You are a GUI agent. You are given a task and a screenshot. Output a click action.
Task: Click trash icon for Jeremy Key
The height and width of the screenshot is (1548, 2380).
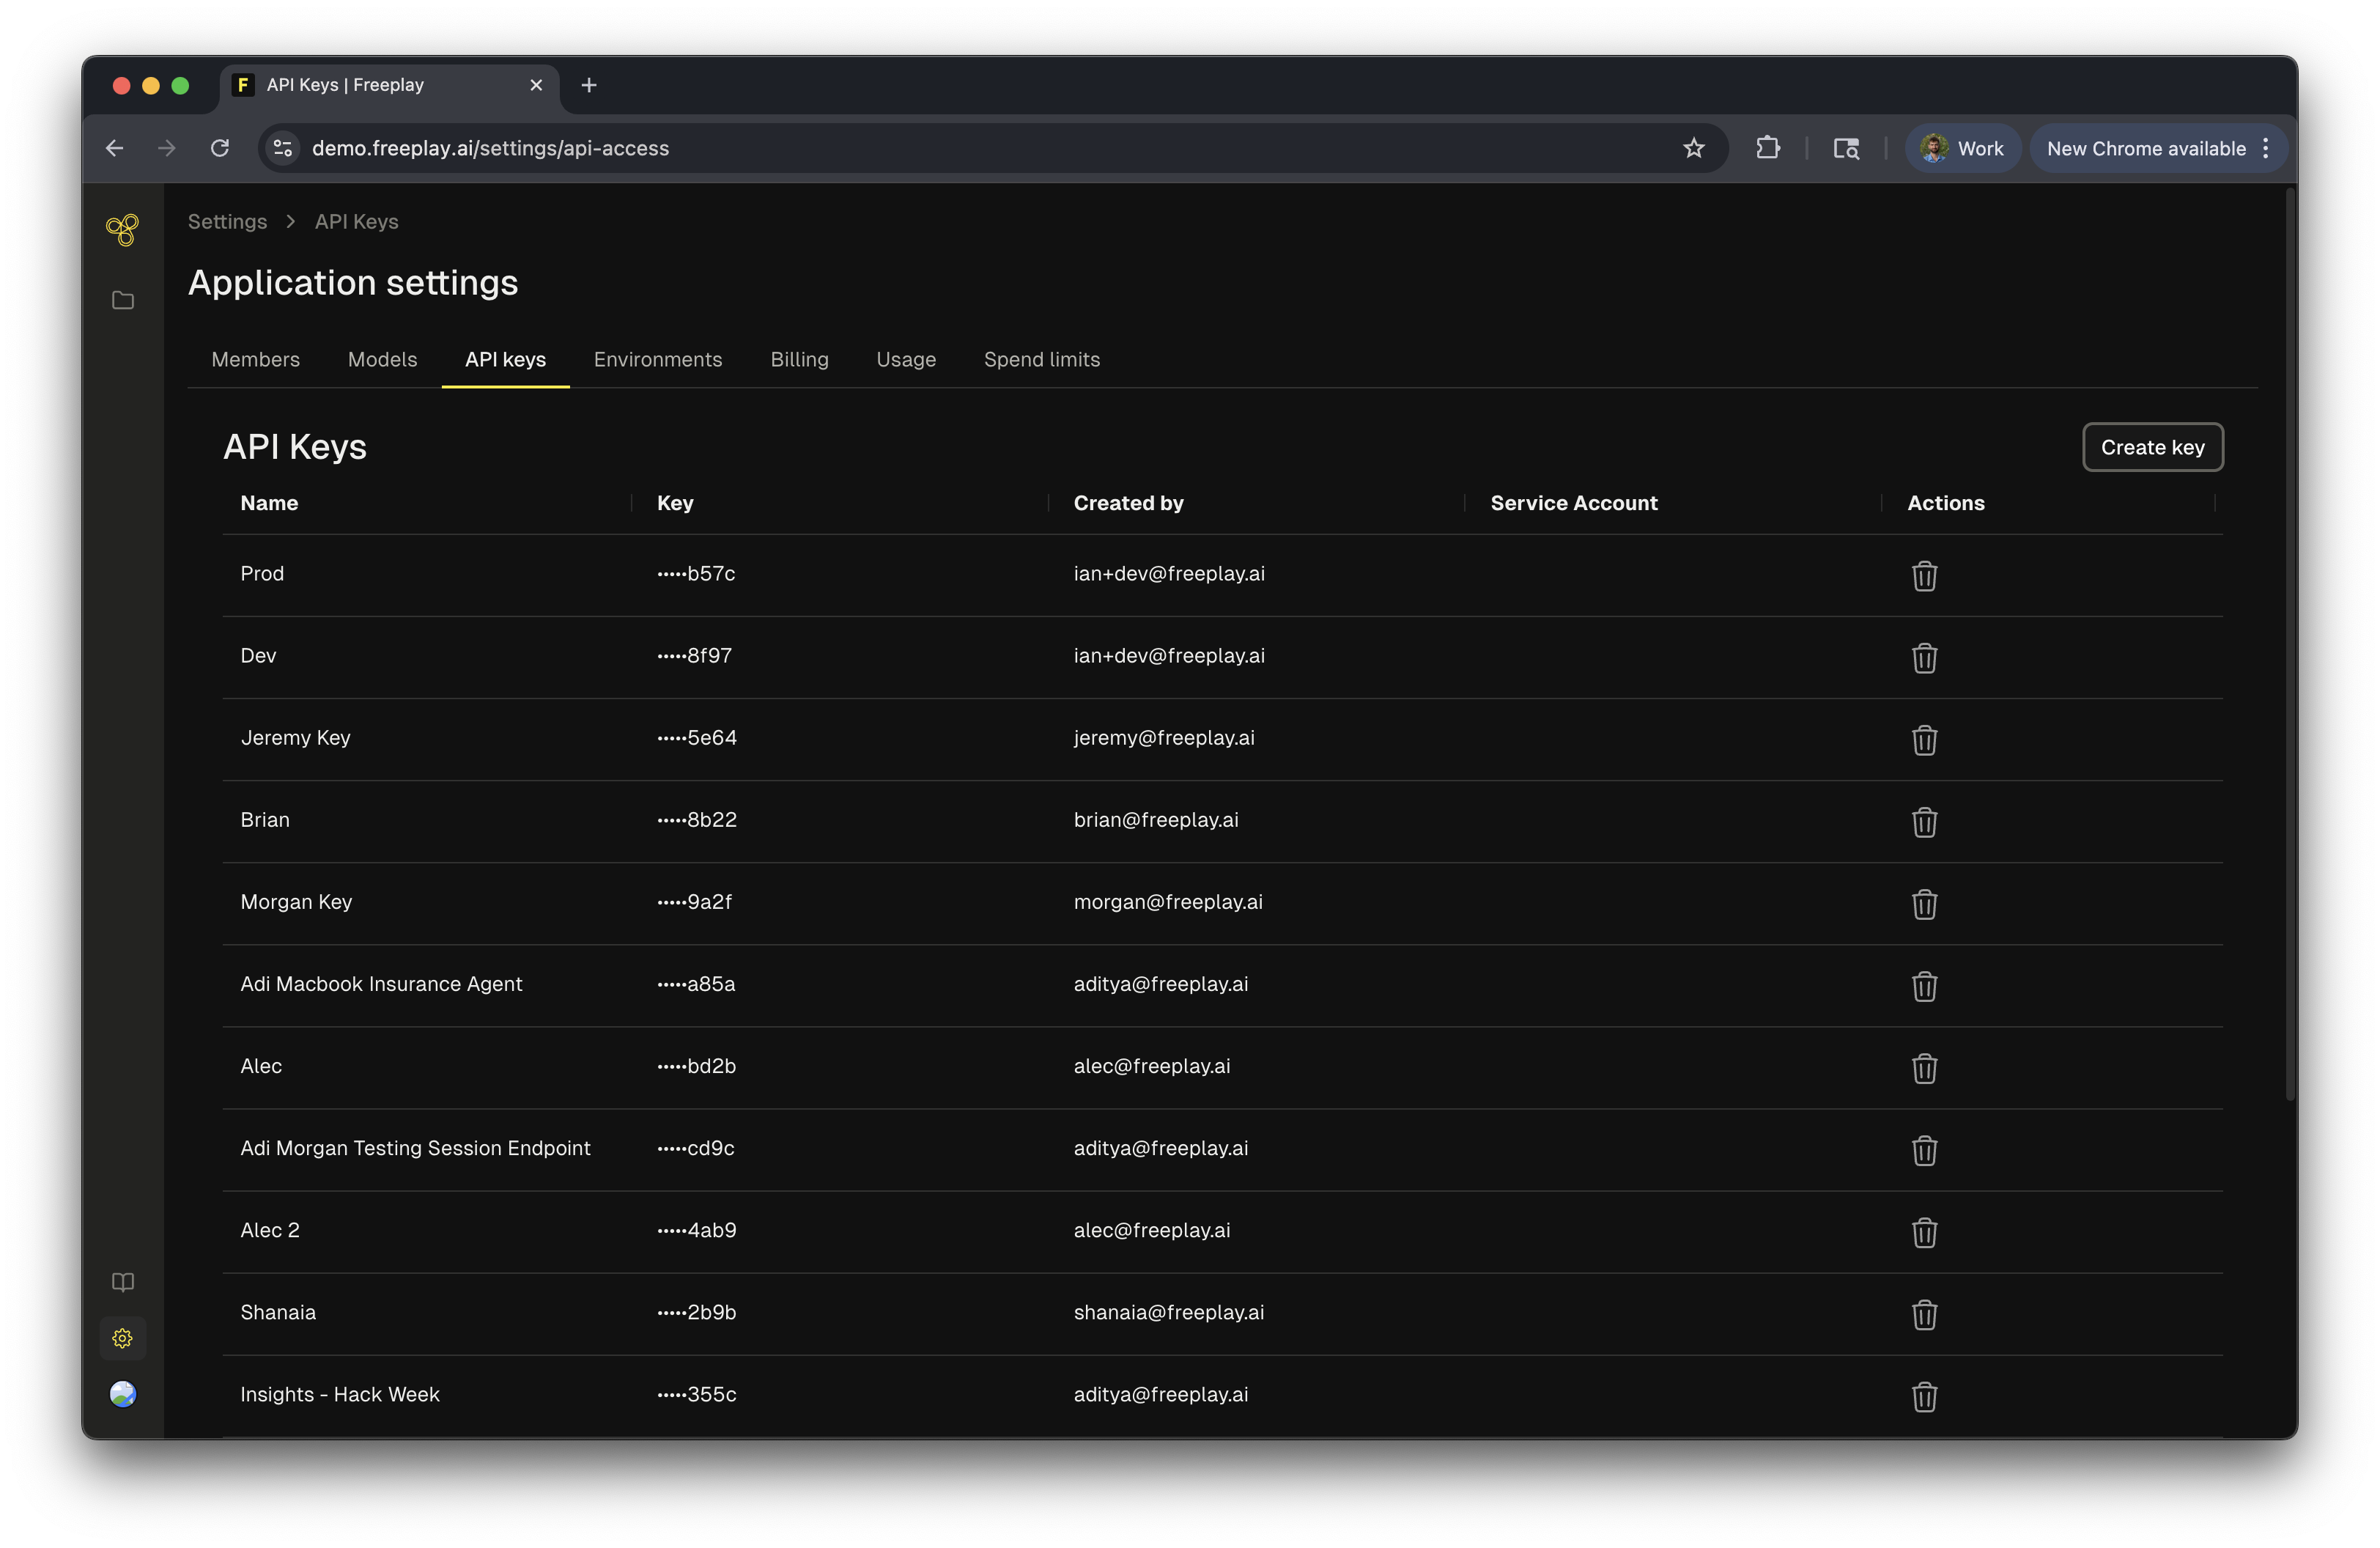[x=1924, y=740]
